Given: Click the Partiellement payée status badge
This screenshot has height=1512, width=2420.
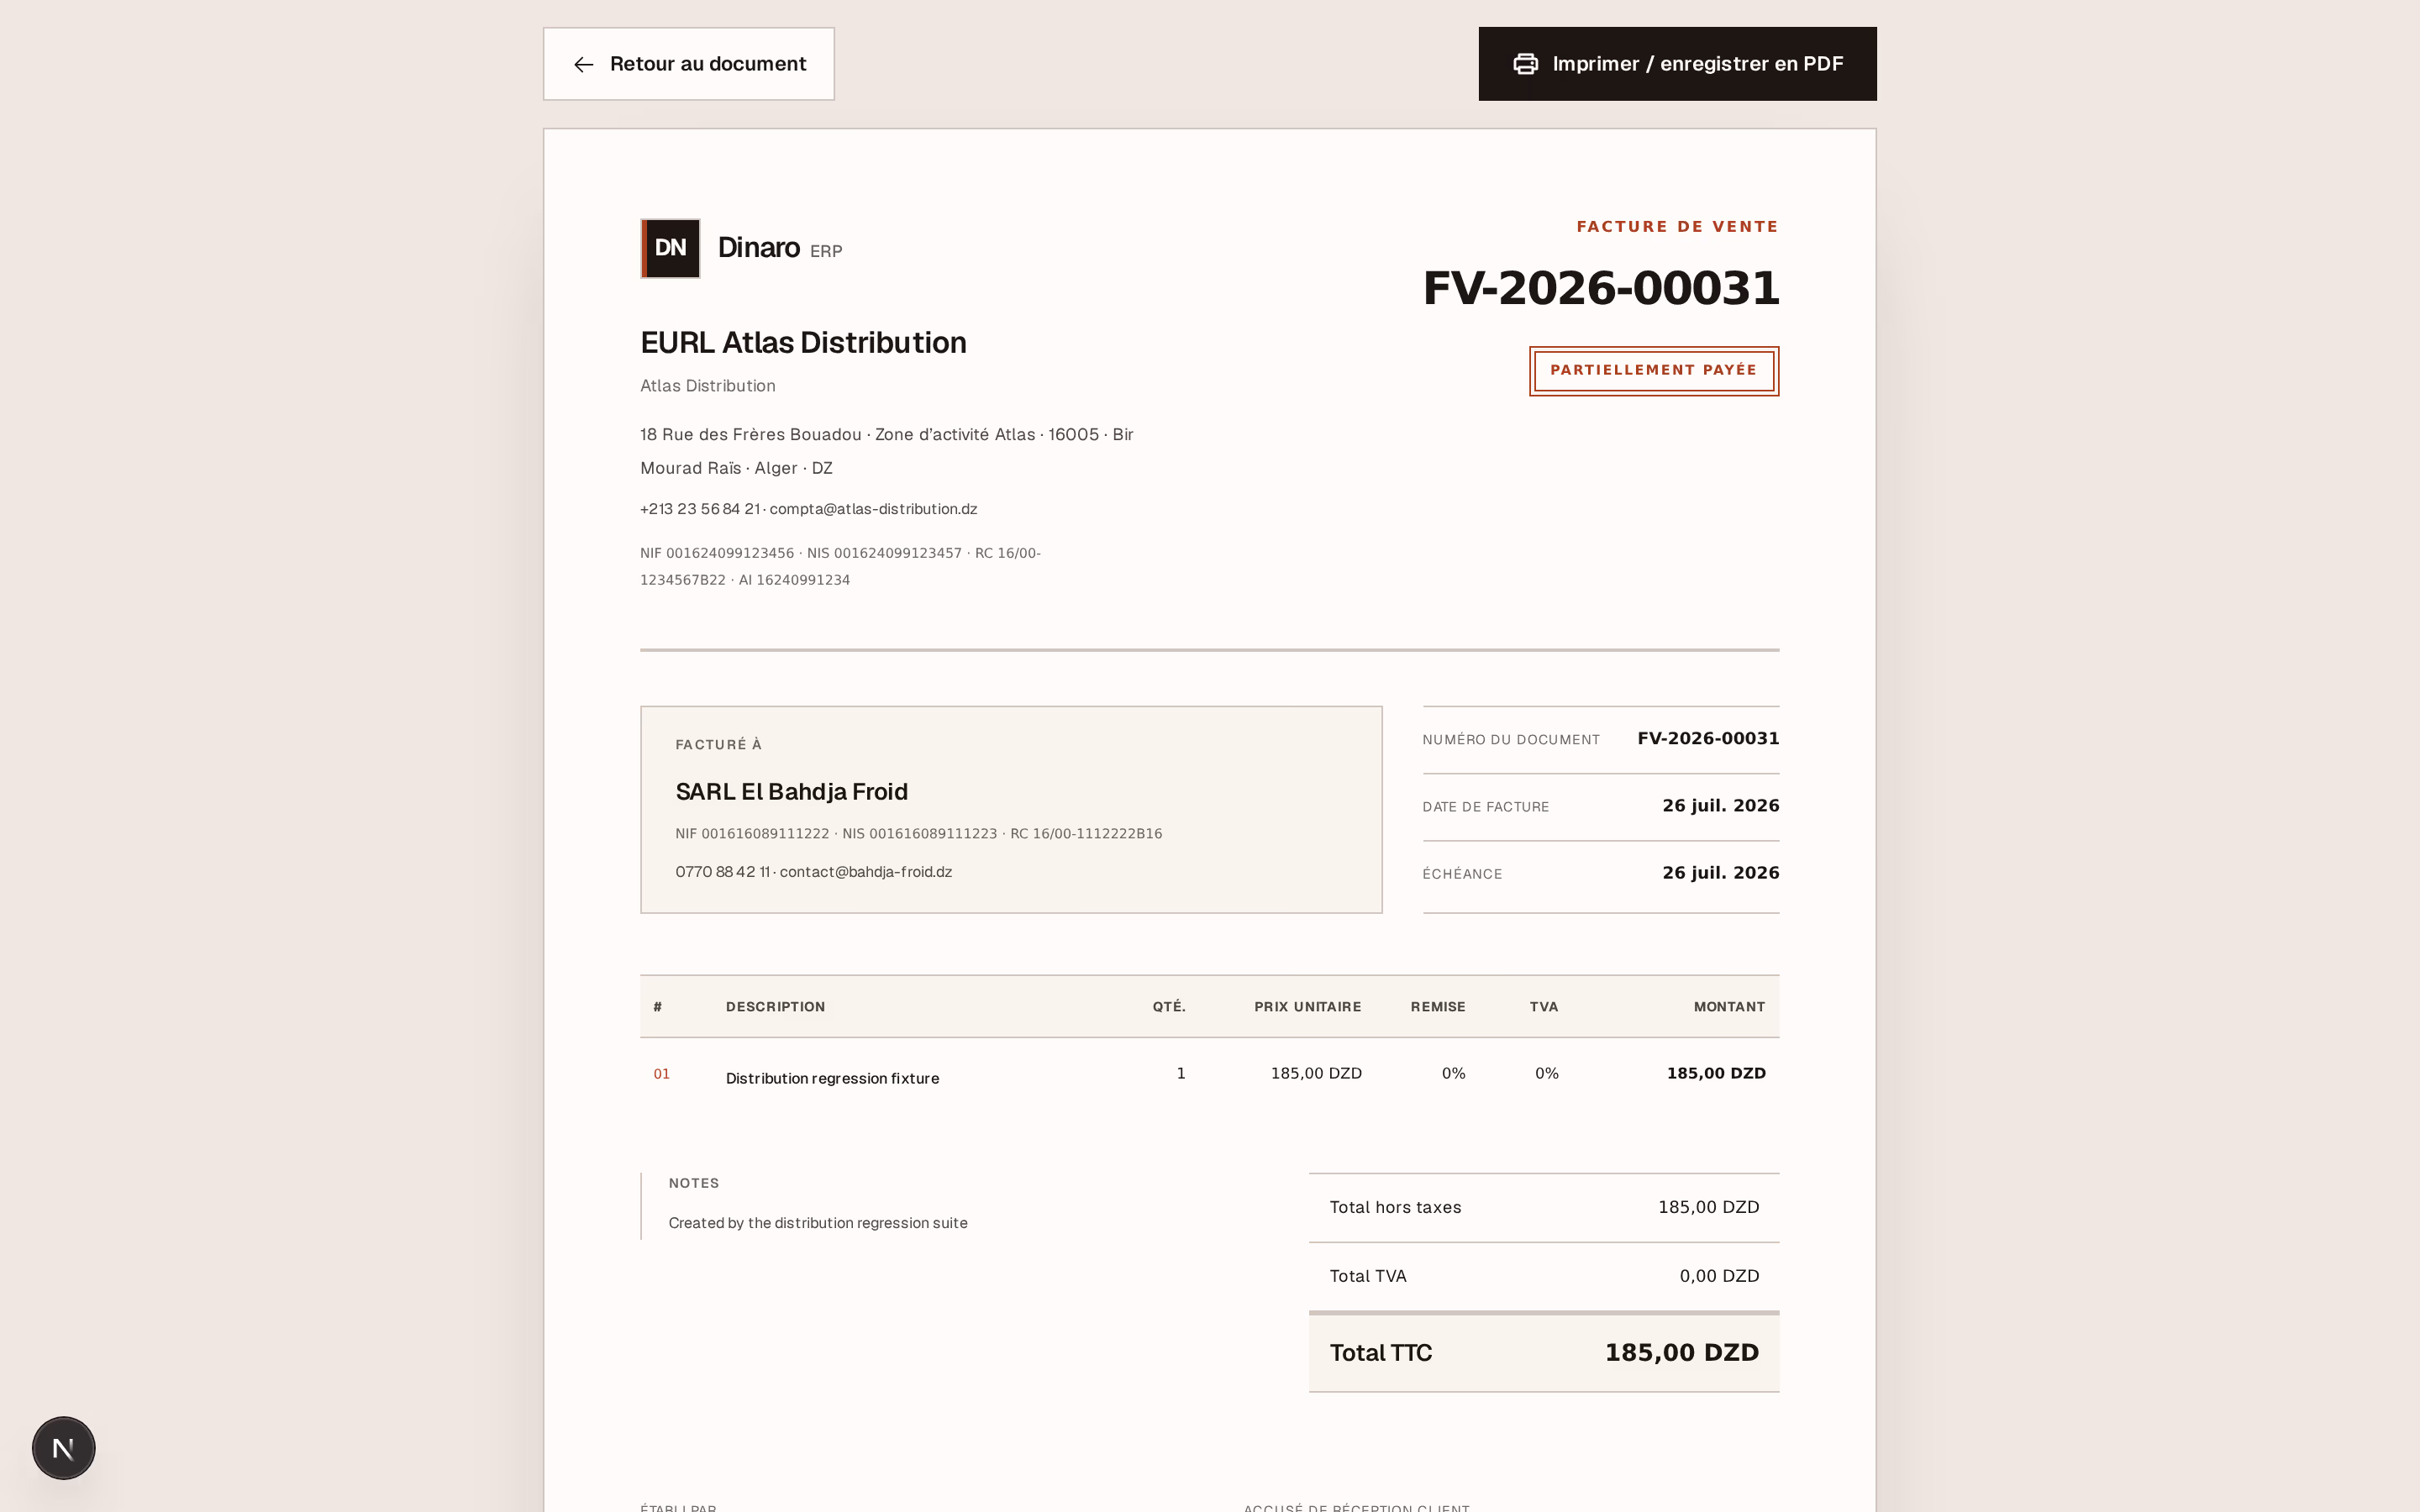Looking at the screenshot, I should click(1654, 371).
